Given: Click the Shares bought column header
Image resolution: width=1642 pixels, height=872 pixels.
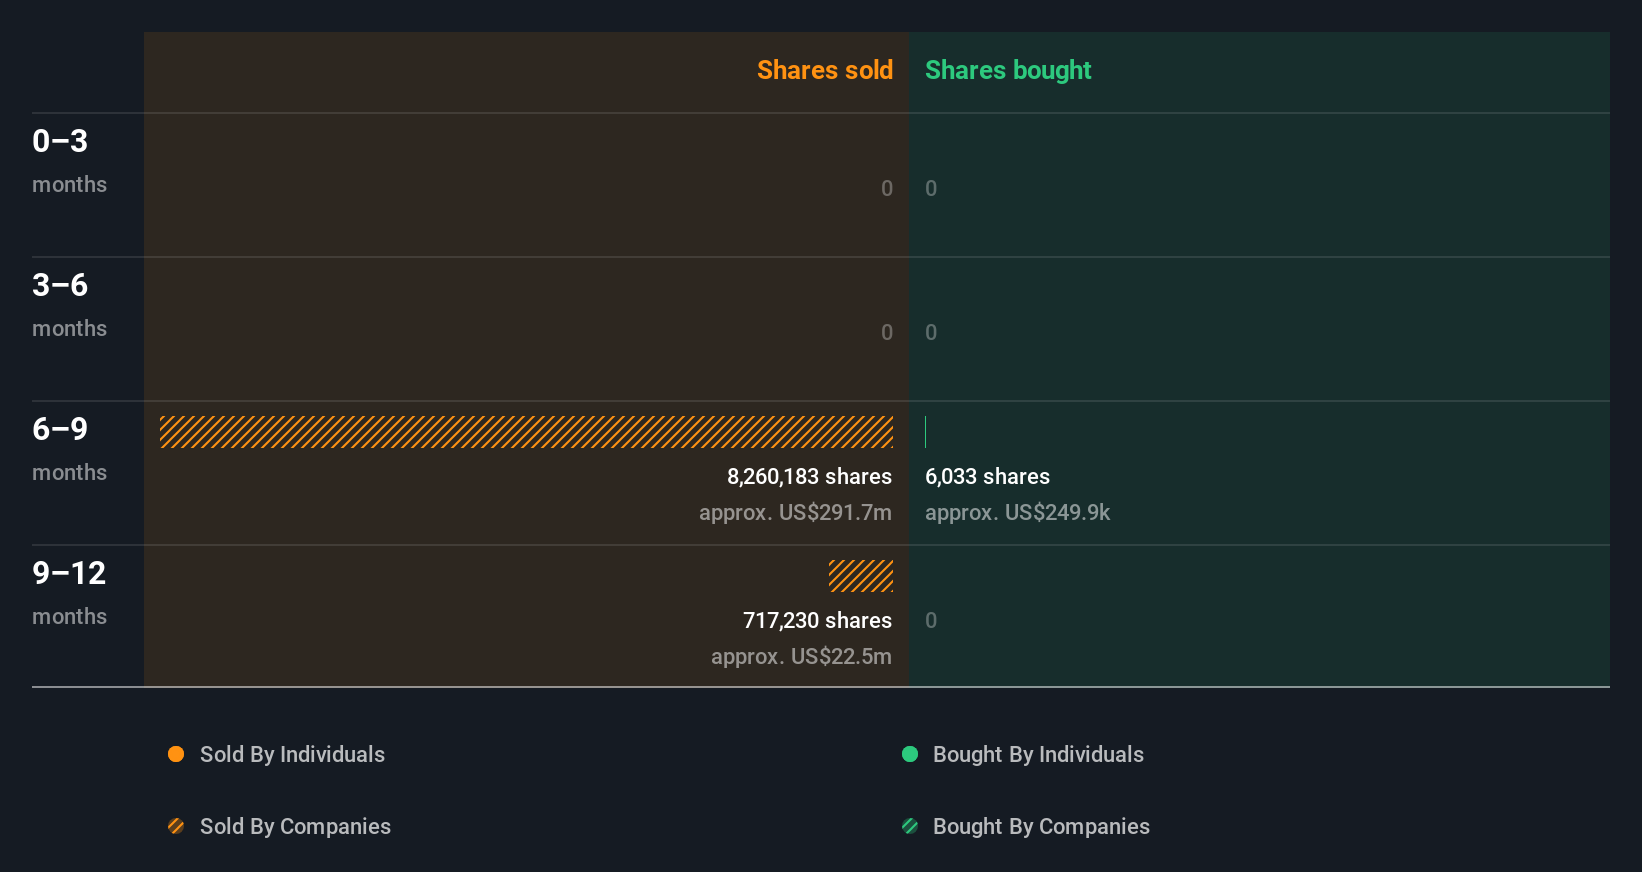Looking at the screenshot, I should (1008, 70).
